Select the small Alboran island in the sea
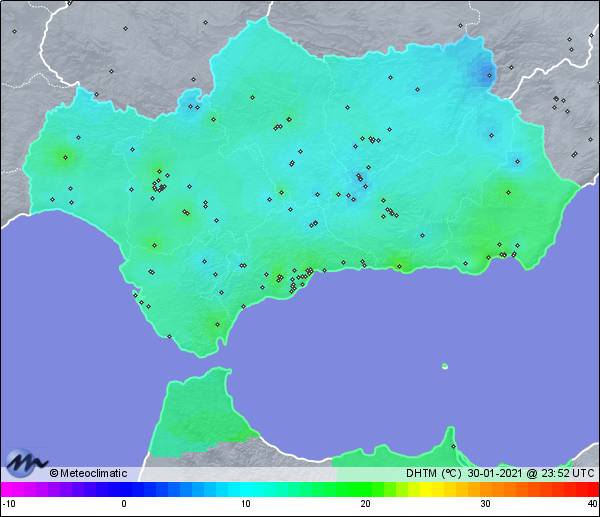The image size is (600, 517). coord(445,366)
